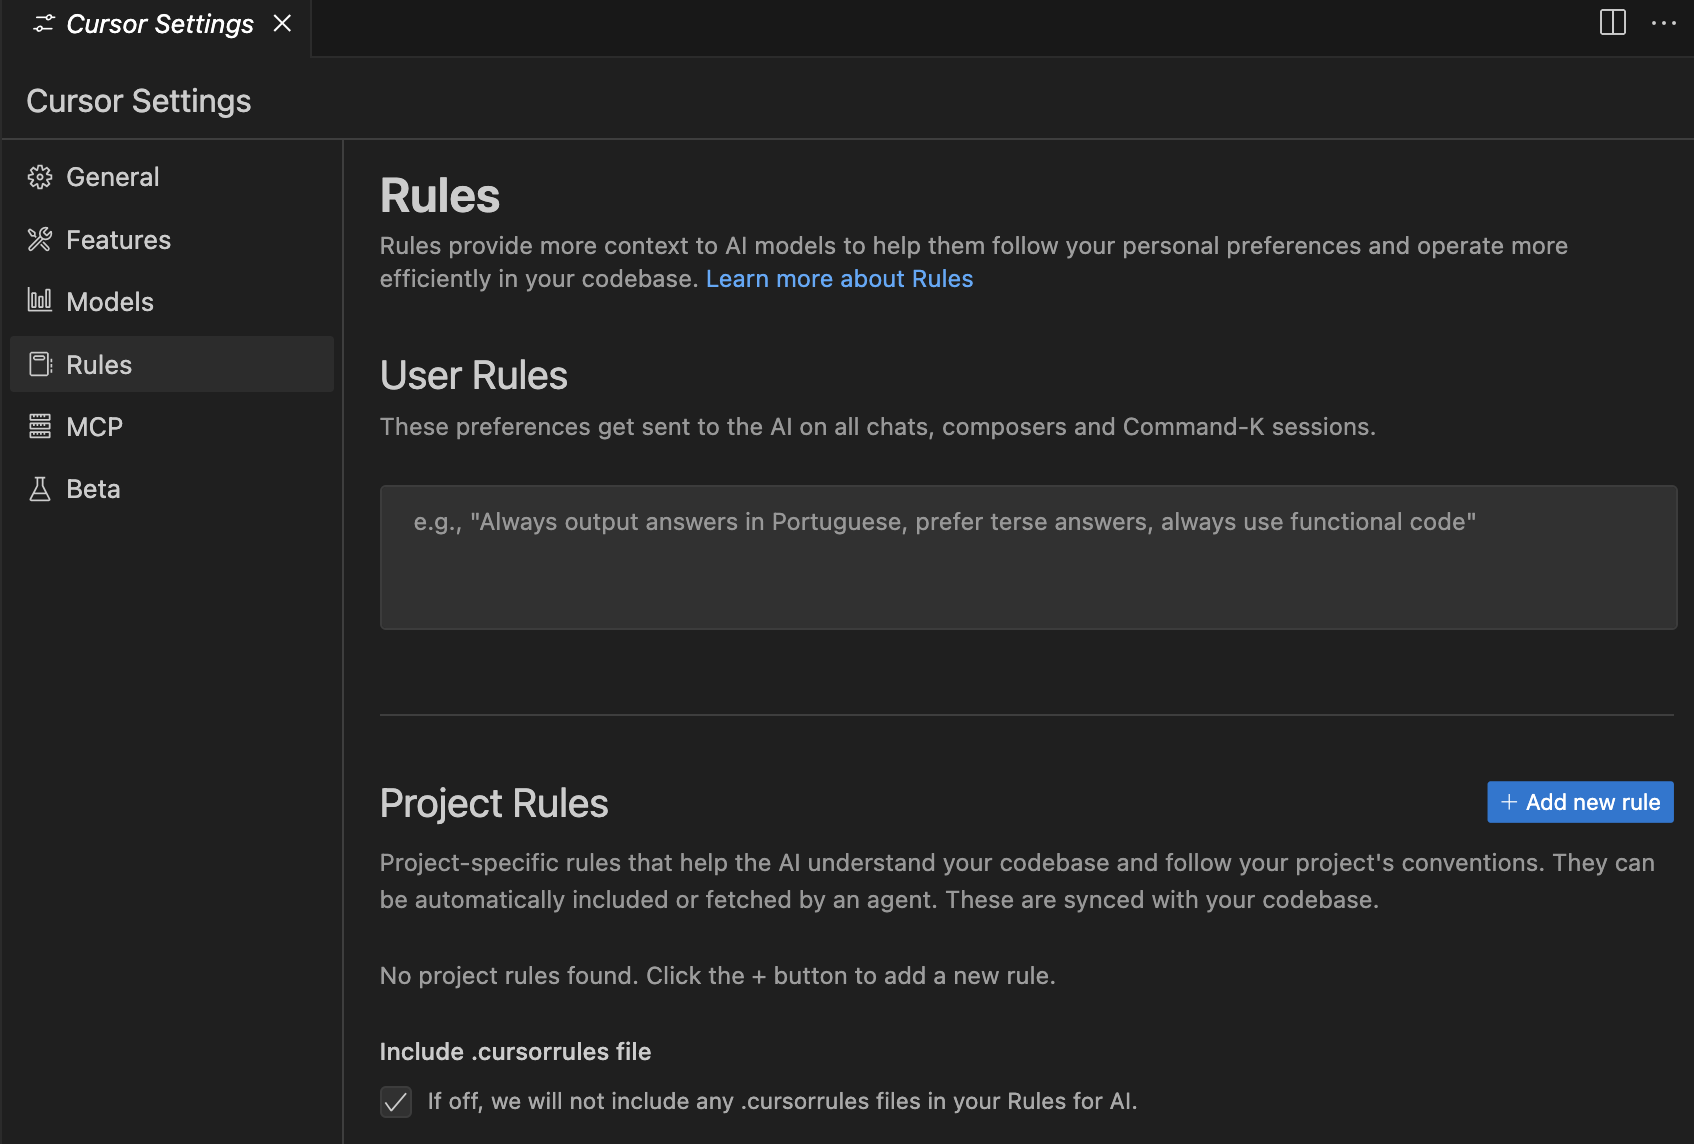Click the General gear icon in sidebar
The height and width of the screenshot is (1144, 1694).
(x=40, y=177)
